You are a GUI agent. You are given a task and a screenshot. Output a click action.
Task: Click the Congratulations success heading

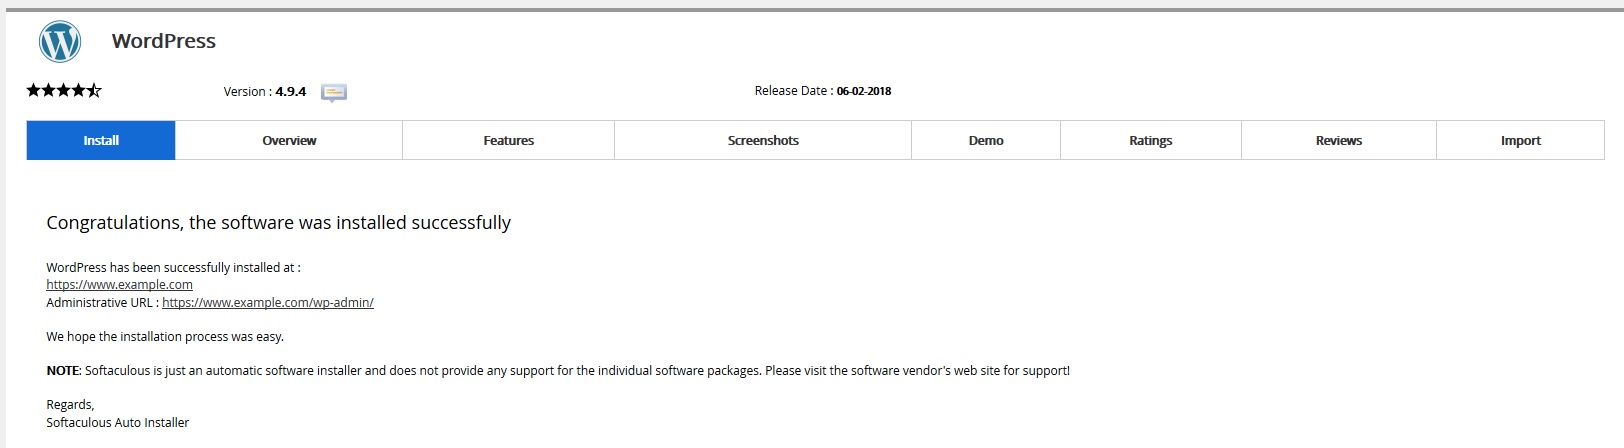point(279,222)
